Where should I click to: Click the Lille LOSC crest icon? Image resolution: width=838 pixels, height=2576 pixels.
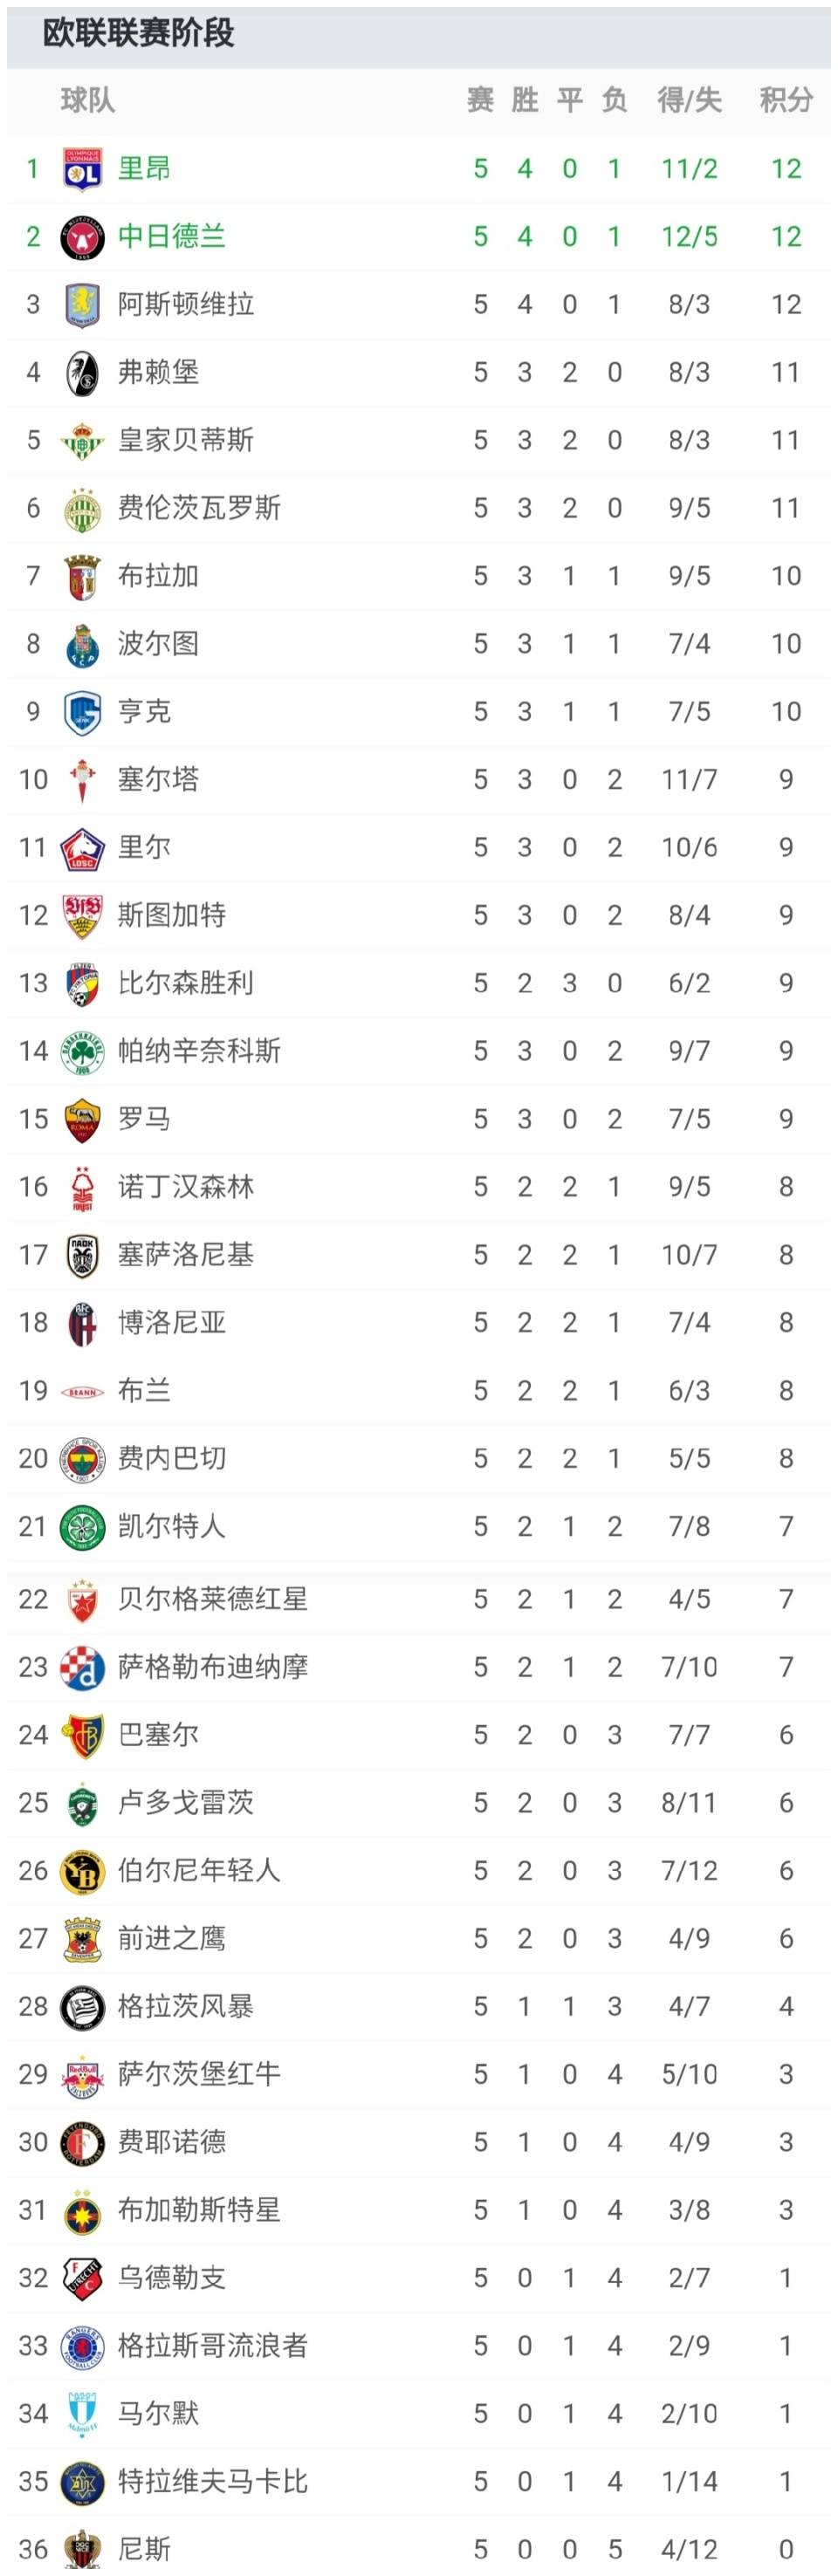pyautogui.click(x=82, y=848)
